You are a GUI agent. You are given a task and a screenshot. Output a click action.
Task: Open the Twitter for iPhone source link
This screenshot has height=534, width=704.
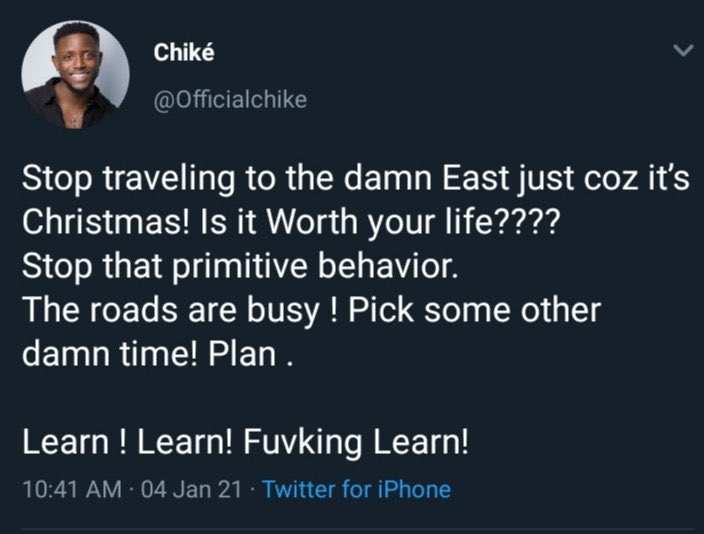point(357,490)
